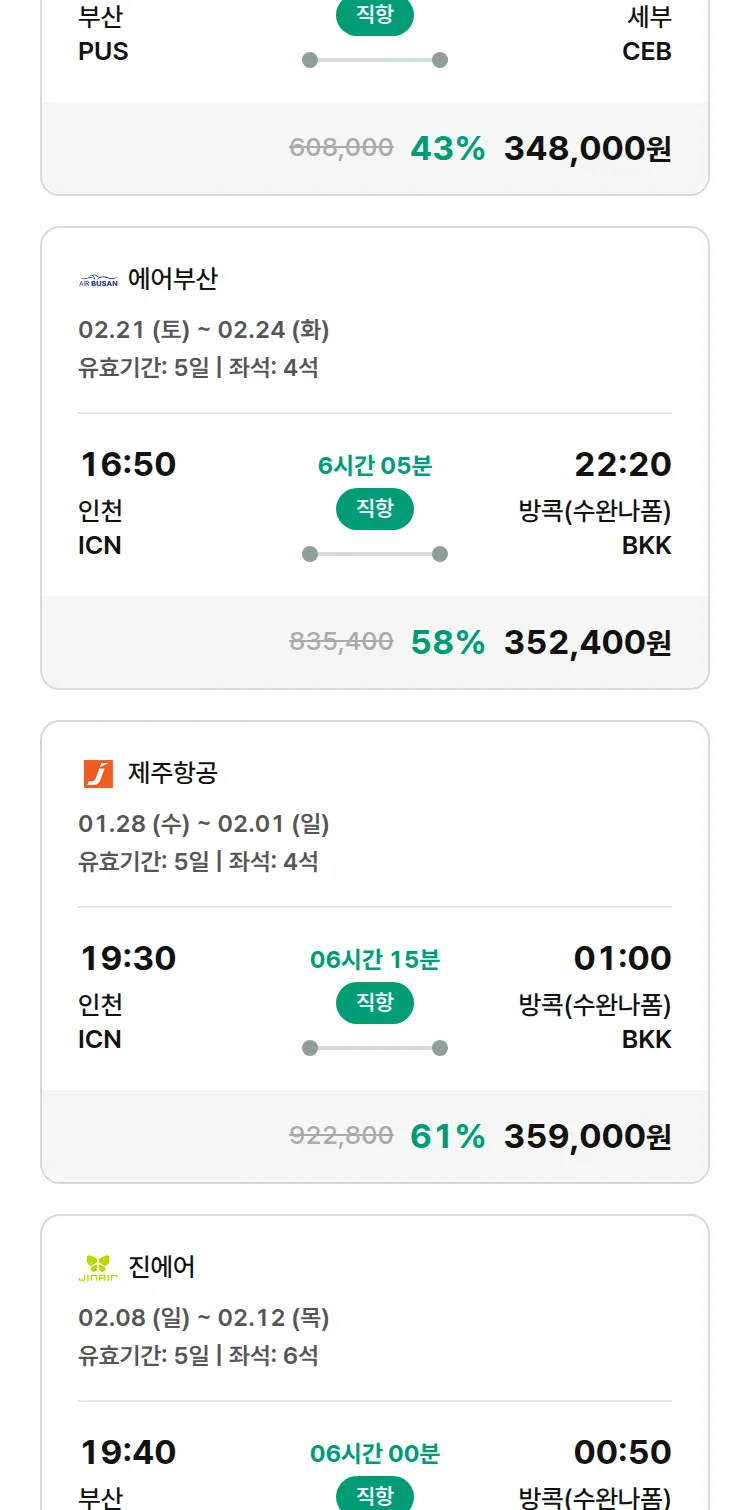
Task: Click the 02.08 (일) ~ 02.12 (목) date range
Action: coord(204,1317)
